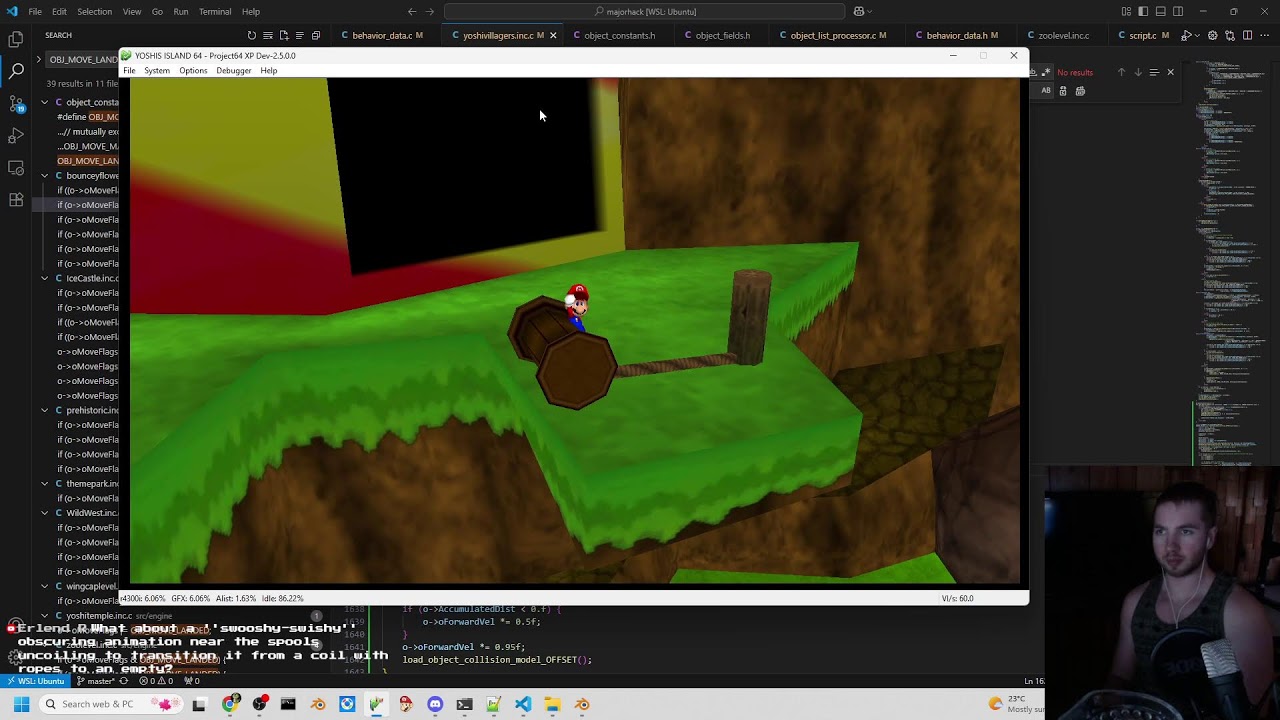Replace the current match
The height and width of the screenshot is (720, 1280).
pos(1063,91)
